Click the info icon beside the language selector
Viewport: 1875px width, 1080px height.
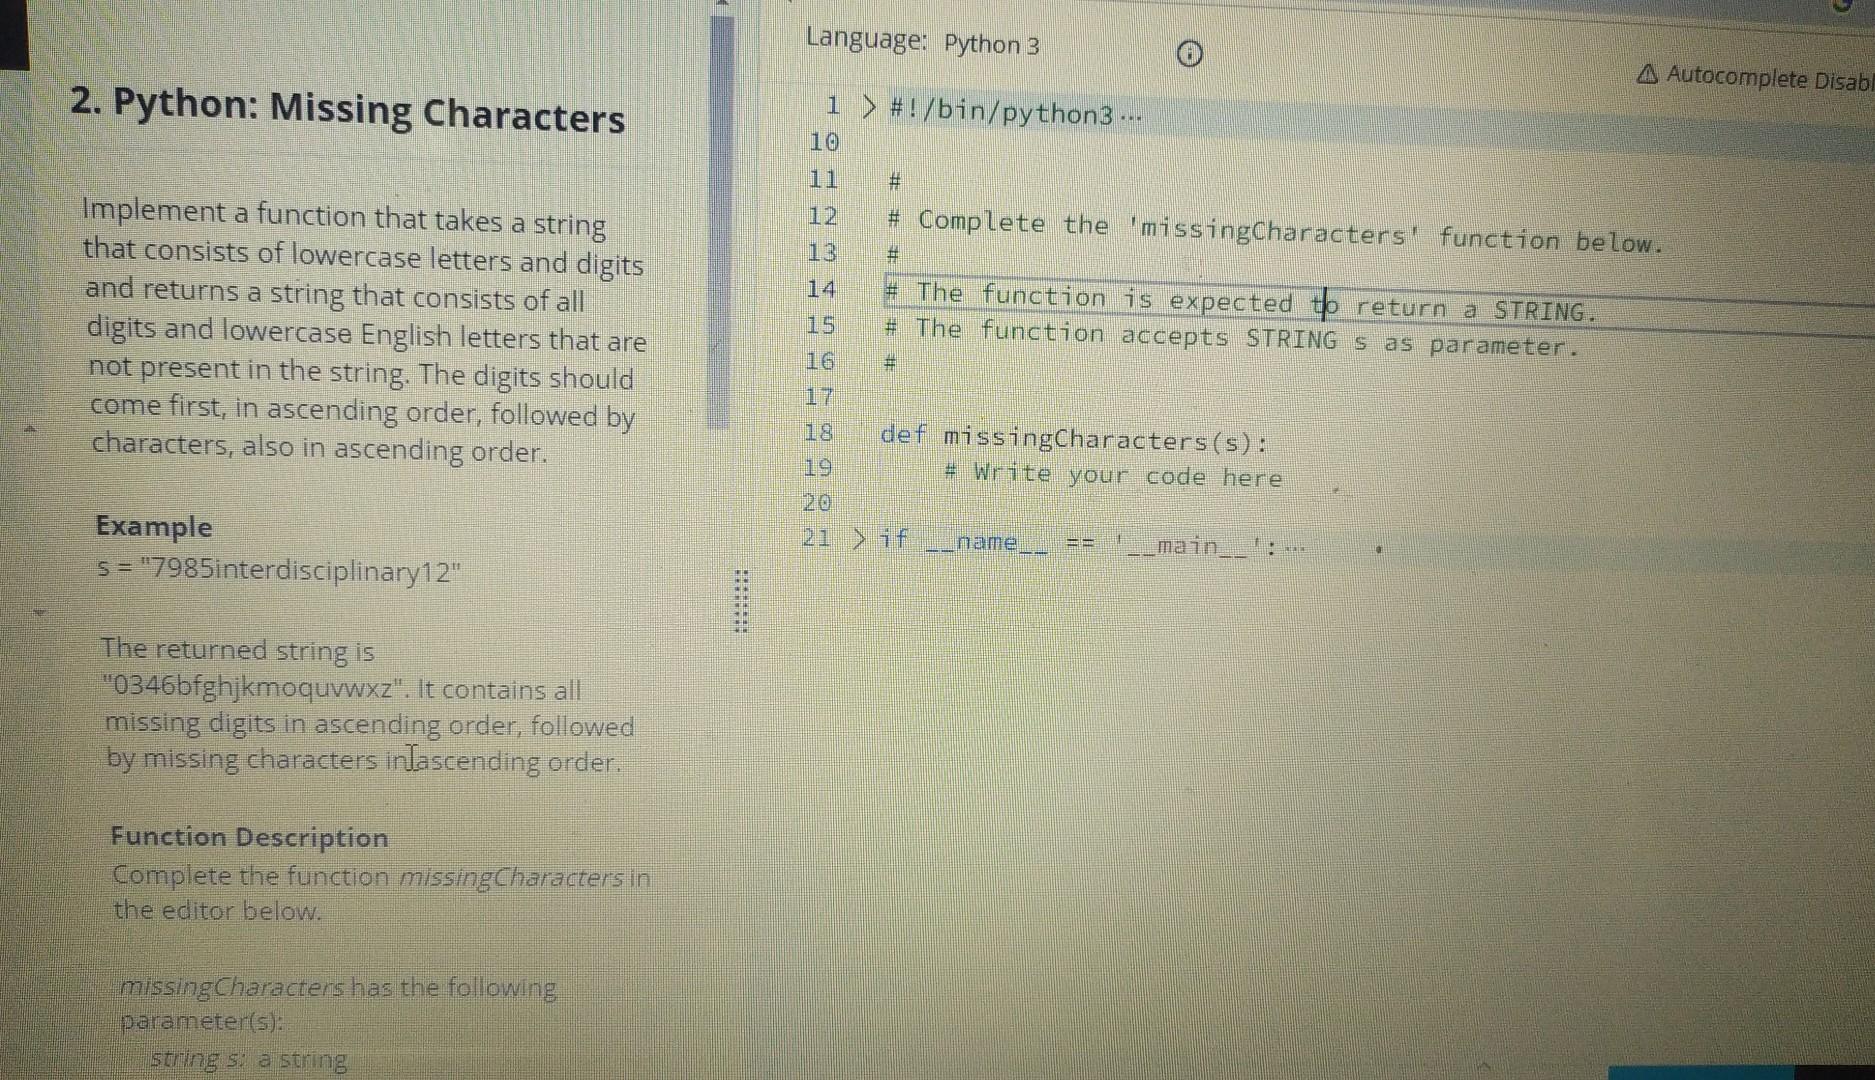click(1188, 54)
